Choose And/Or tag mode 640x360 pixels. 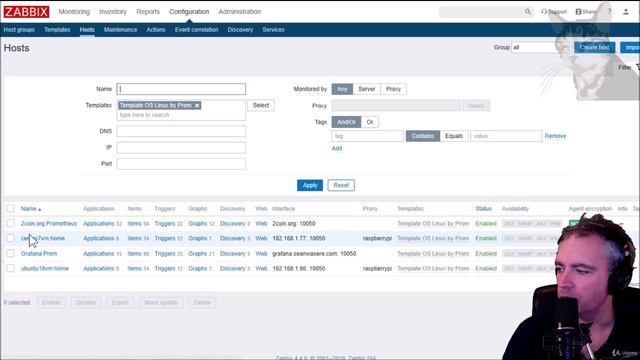pyautogui.click(x=346, y=122)
